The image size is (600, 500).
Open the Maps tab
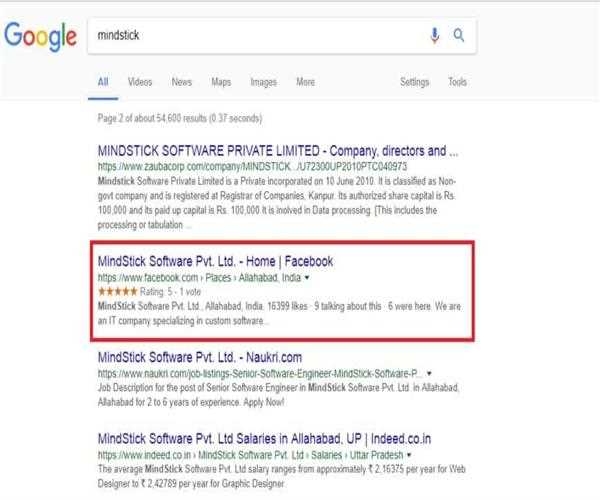point(221,82)
